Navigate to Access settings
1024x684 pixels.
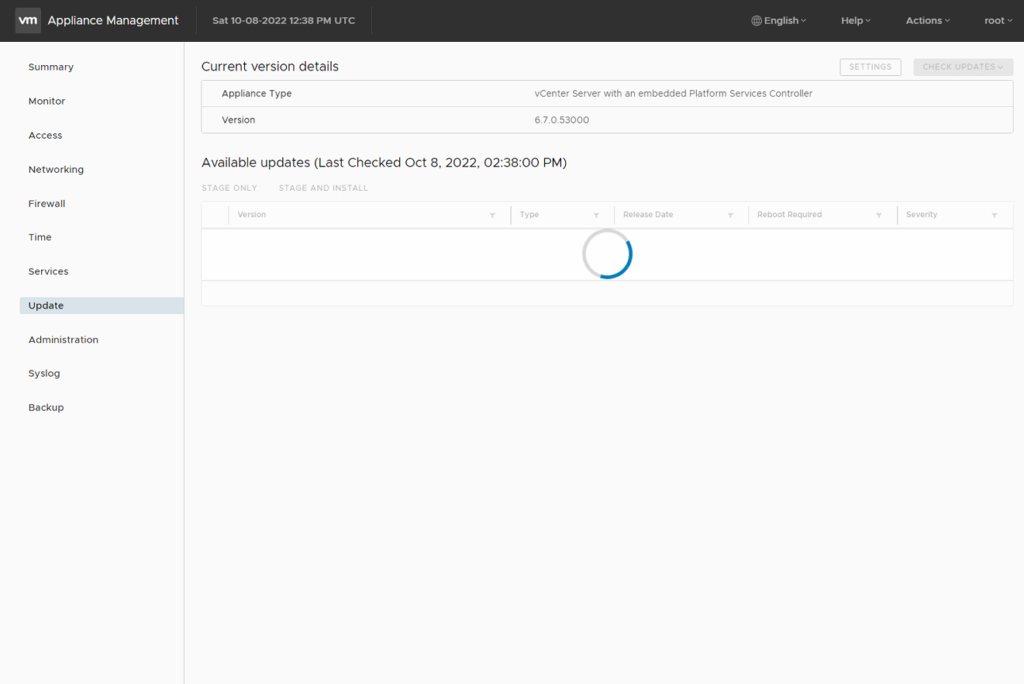[45, 135]
